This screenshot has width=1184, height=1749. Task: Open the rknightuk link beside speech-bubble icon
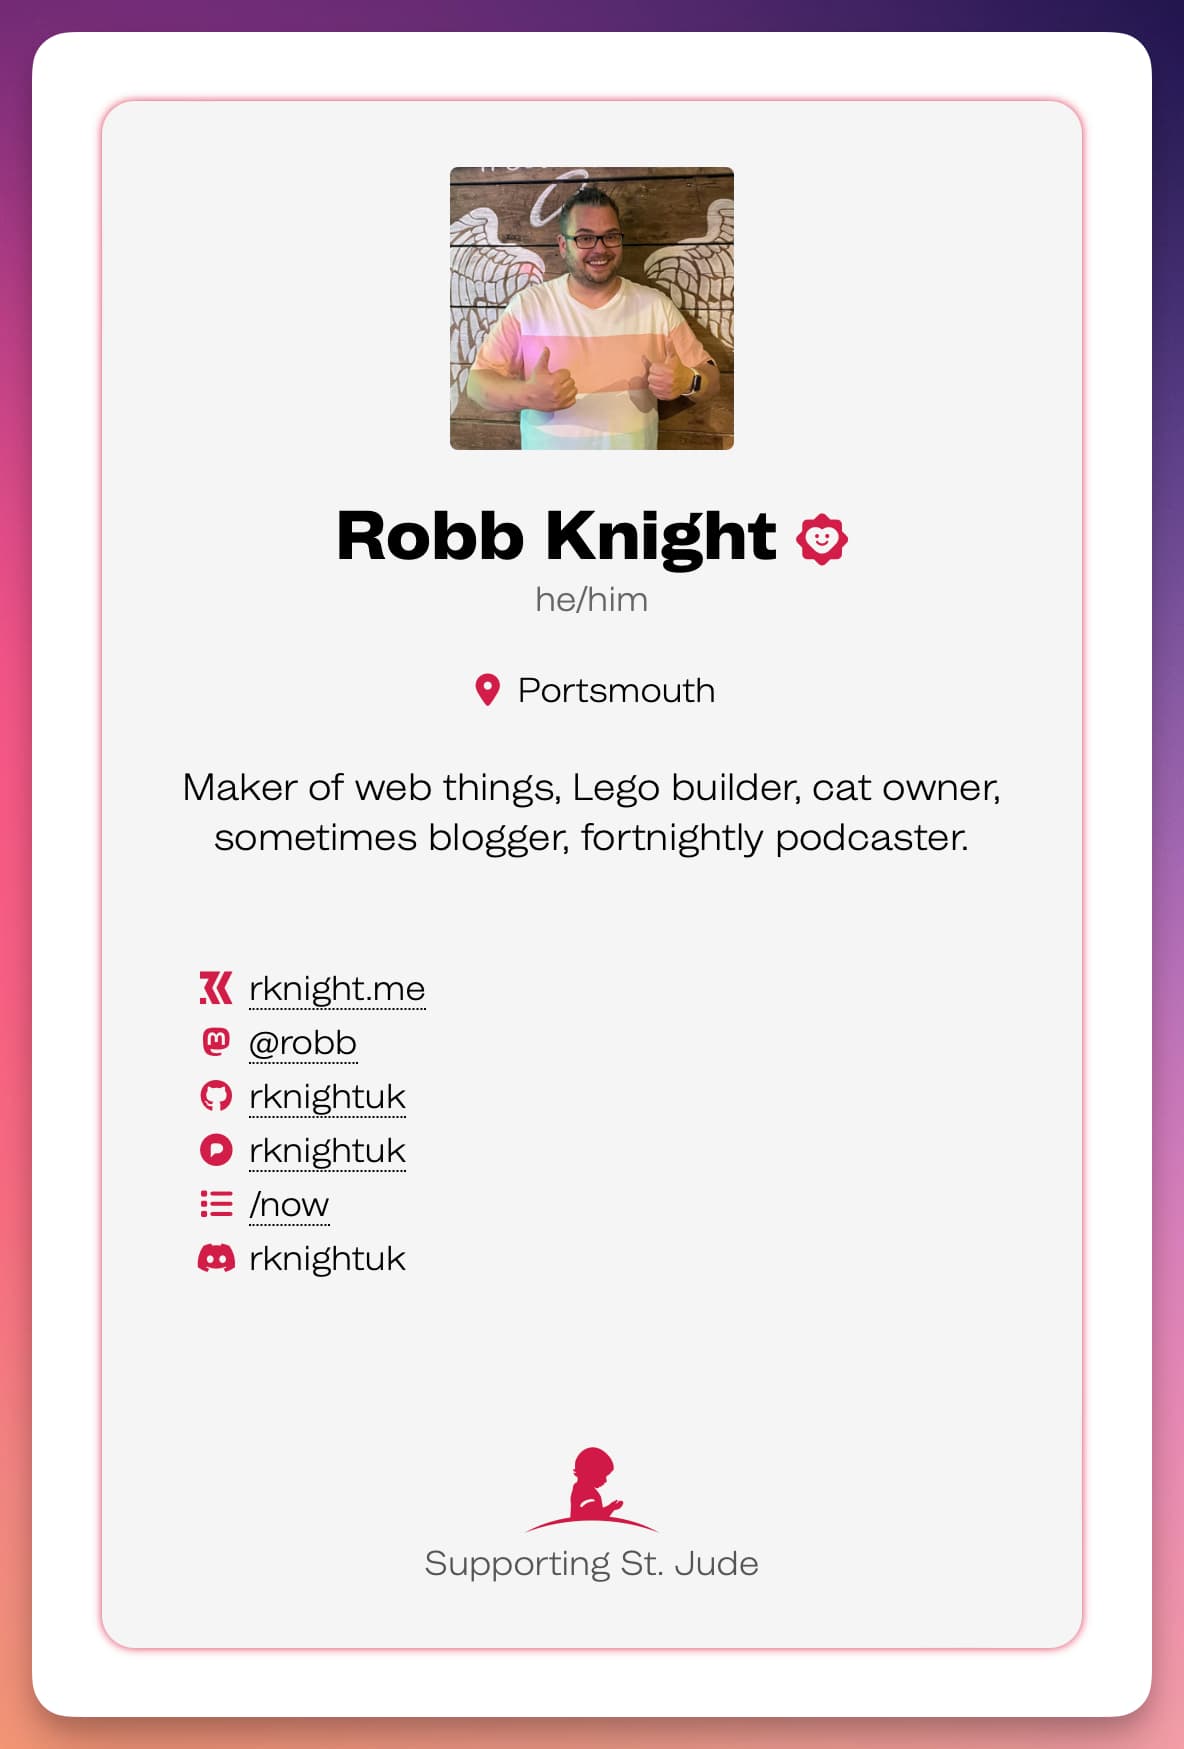(327, 1150)
